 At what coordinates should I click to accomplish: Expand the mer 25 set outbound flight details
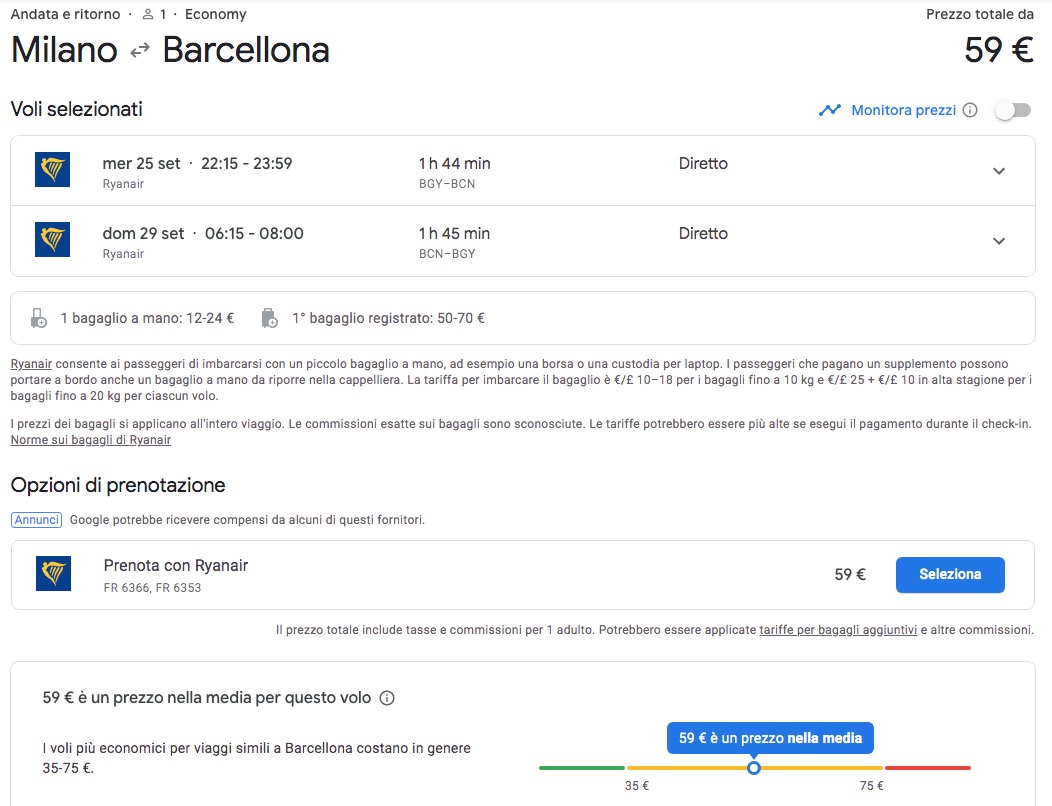998,171
